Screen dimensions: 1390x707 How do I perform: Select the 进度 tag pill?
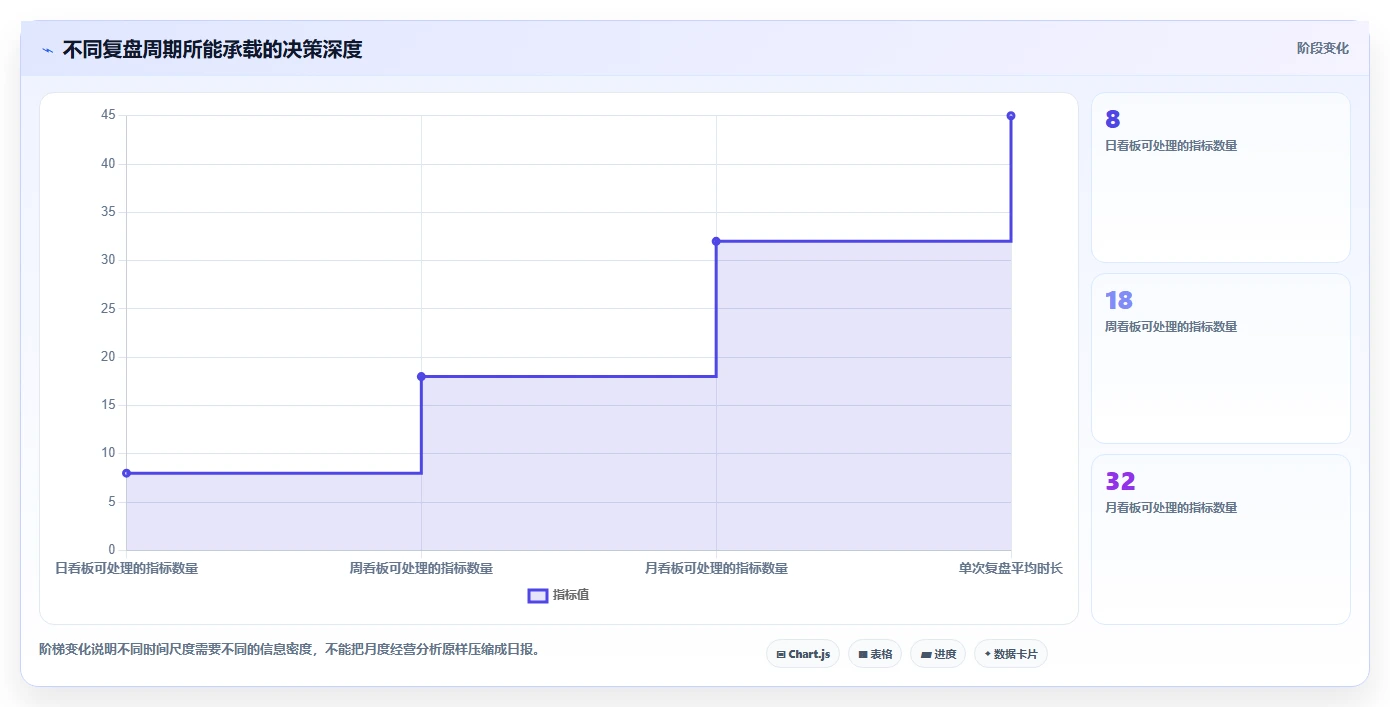click(938, 654)
